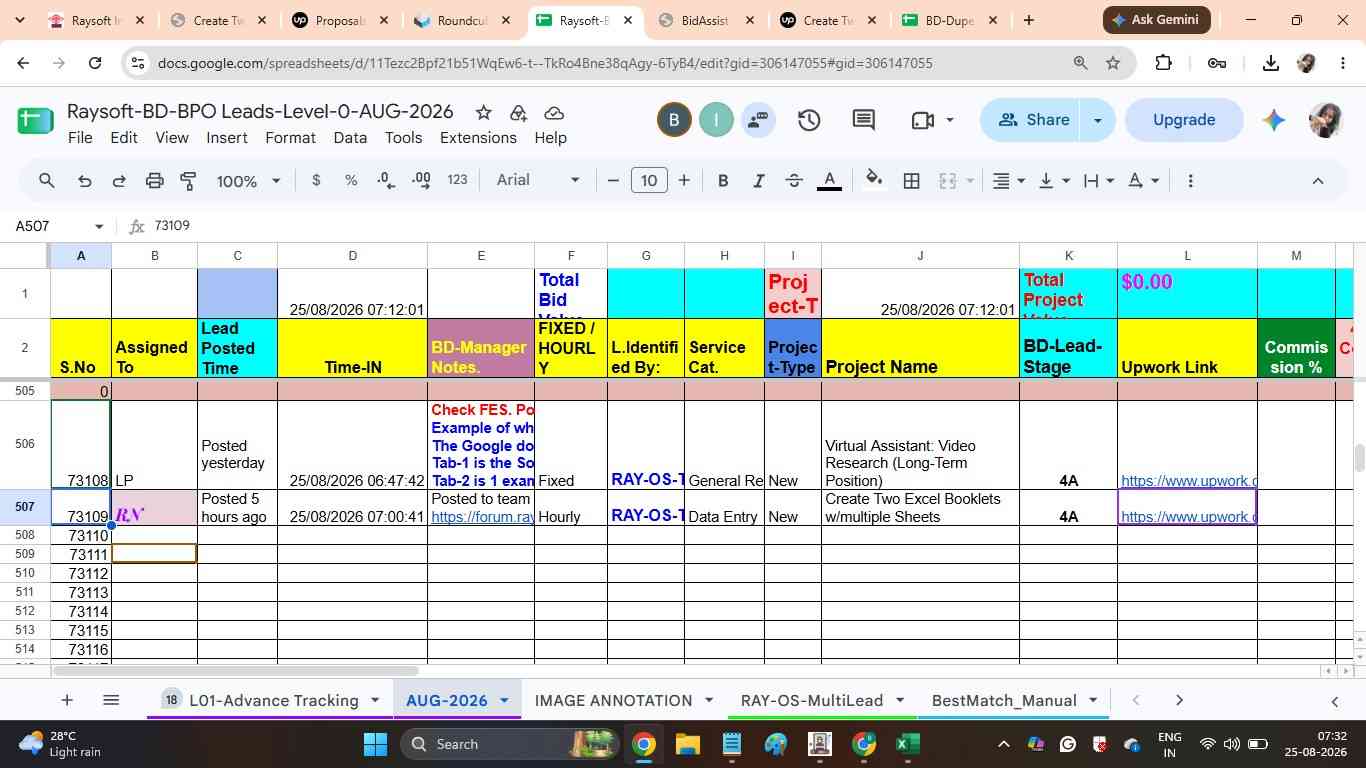Open the 100% zoom dropdown

248,181
